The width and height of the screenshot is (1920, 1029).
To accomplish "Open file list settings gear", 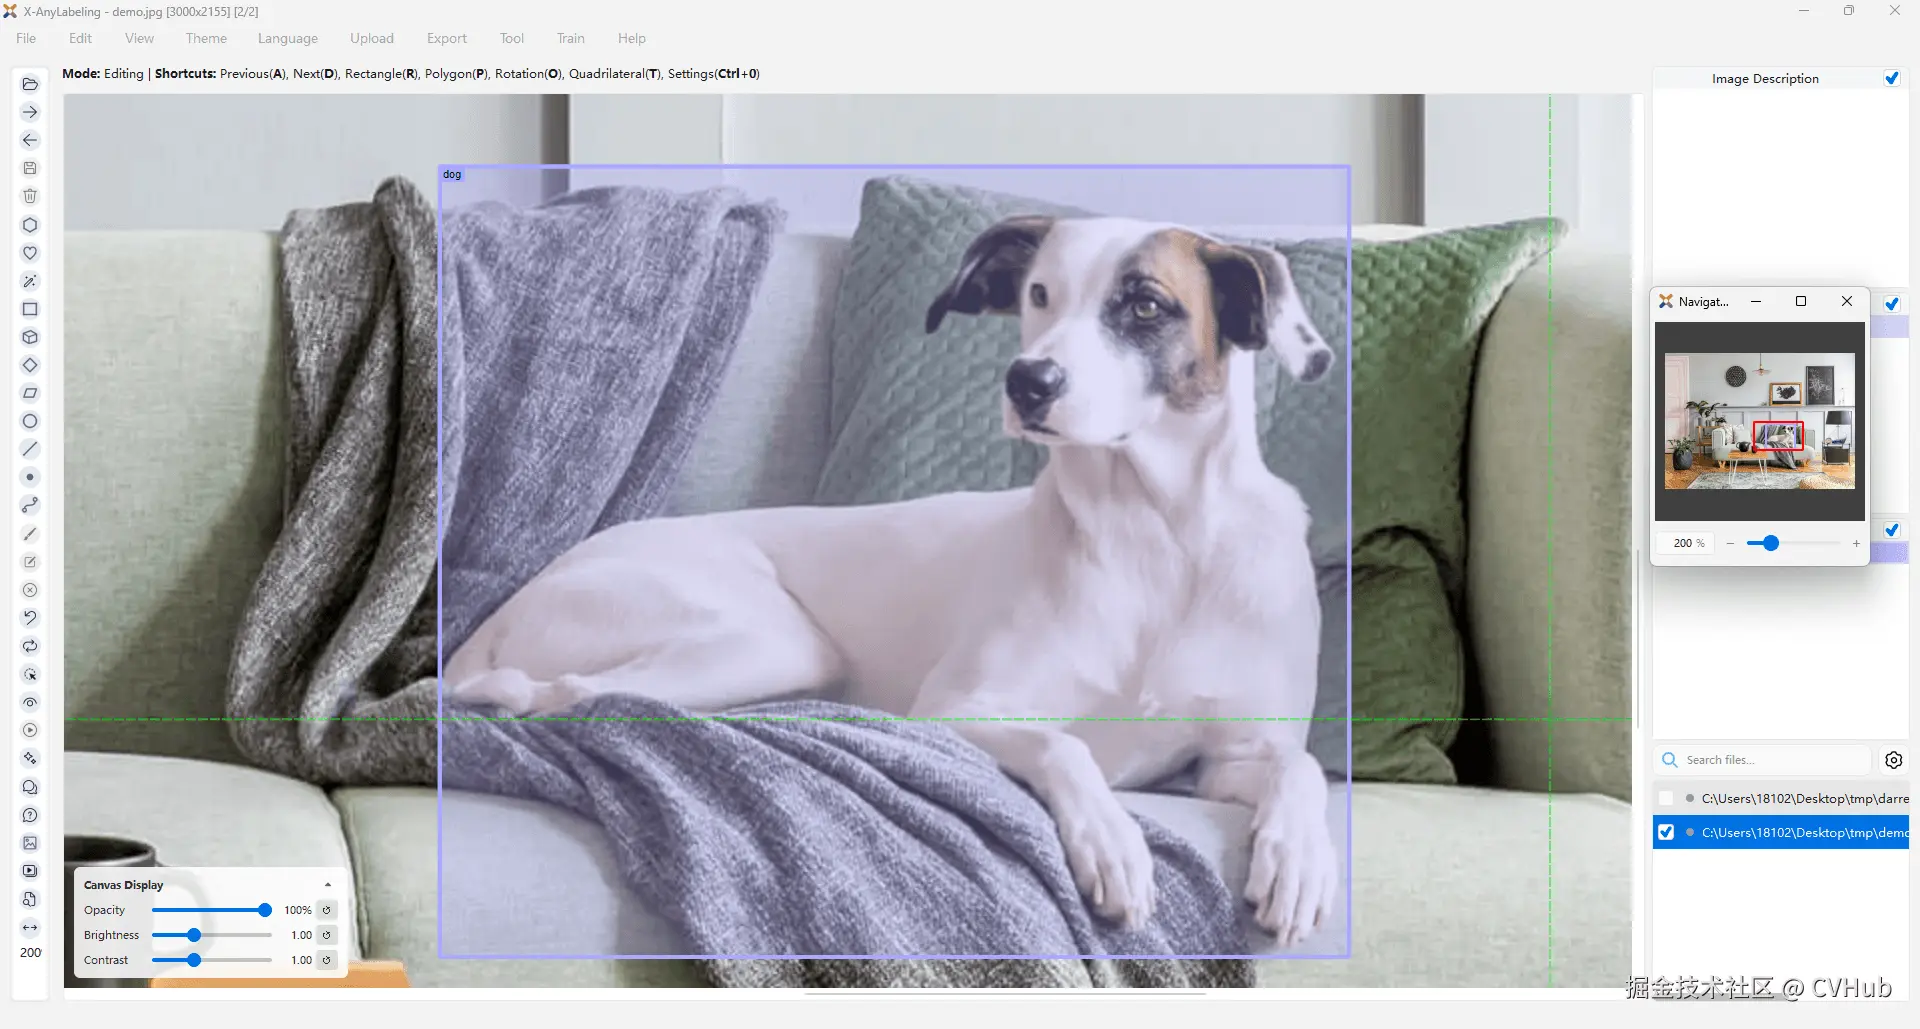I will 1893,760.
